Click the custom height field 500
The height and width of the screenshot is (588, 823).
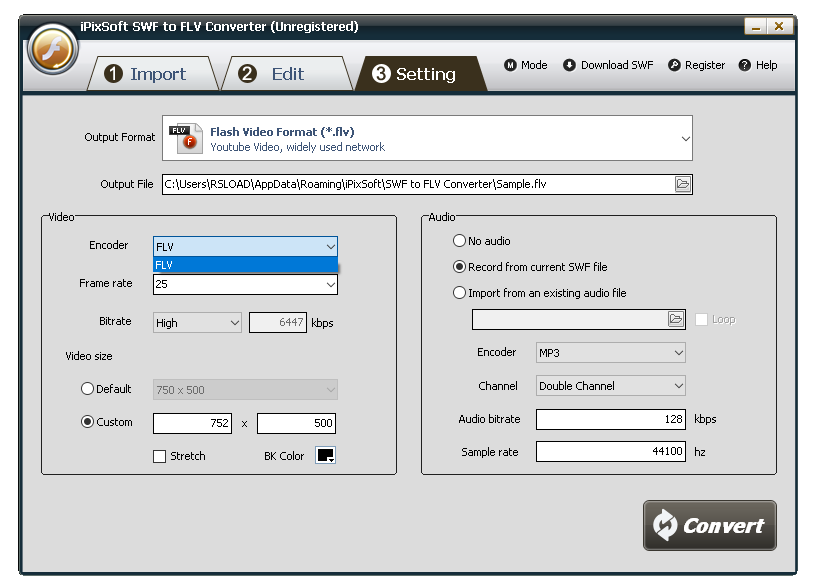click(297, 423)
